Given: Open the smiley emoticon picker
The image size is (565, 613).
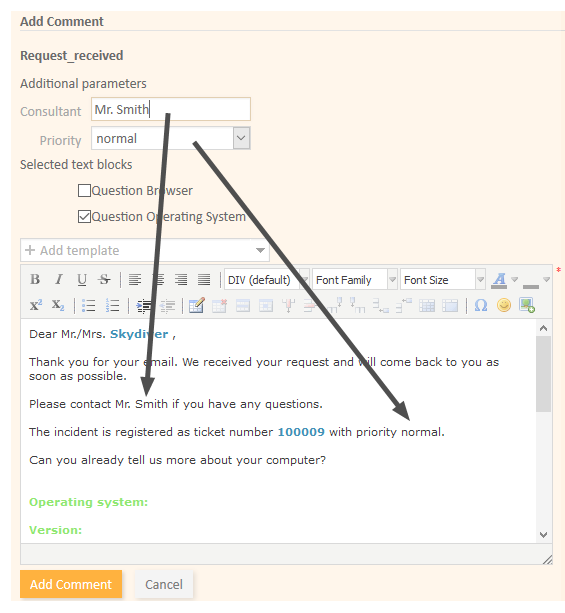Looking at the screenshot, I should tap(504, 305).
